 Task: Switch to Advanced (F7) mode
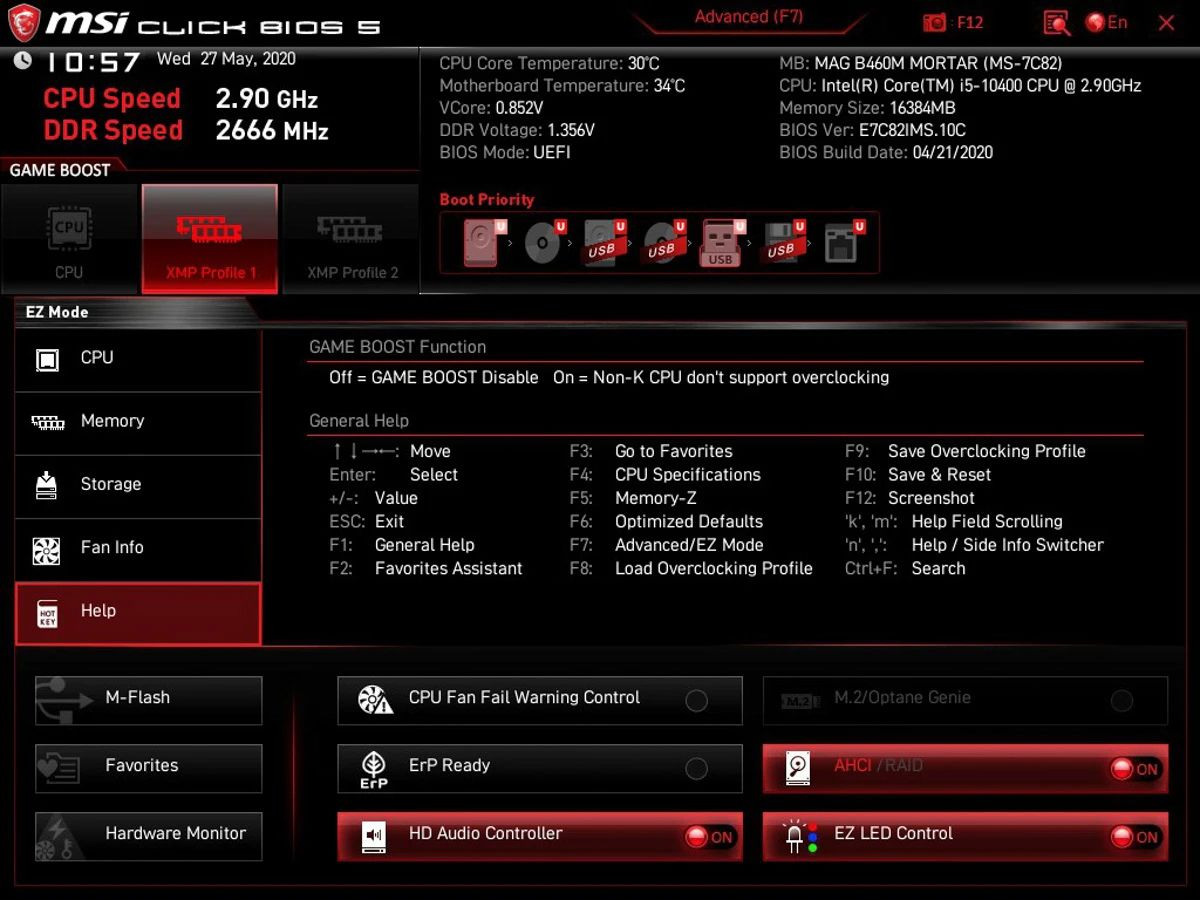pyautogui.click(x=749, y=17)
